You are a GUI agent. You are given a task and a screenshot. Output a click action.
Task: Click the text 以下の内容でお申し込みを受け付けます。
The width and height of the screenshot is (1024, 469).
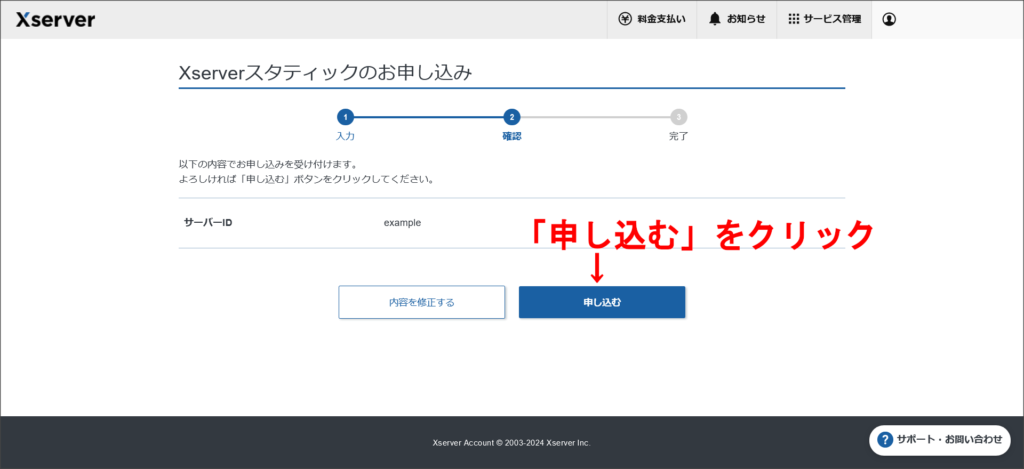[x=268, y=164]
